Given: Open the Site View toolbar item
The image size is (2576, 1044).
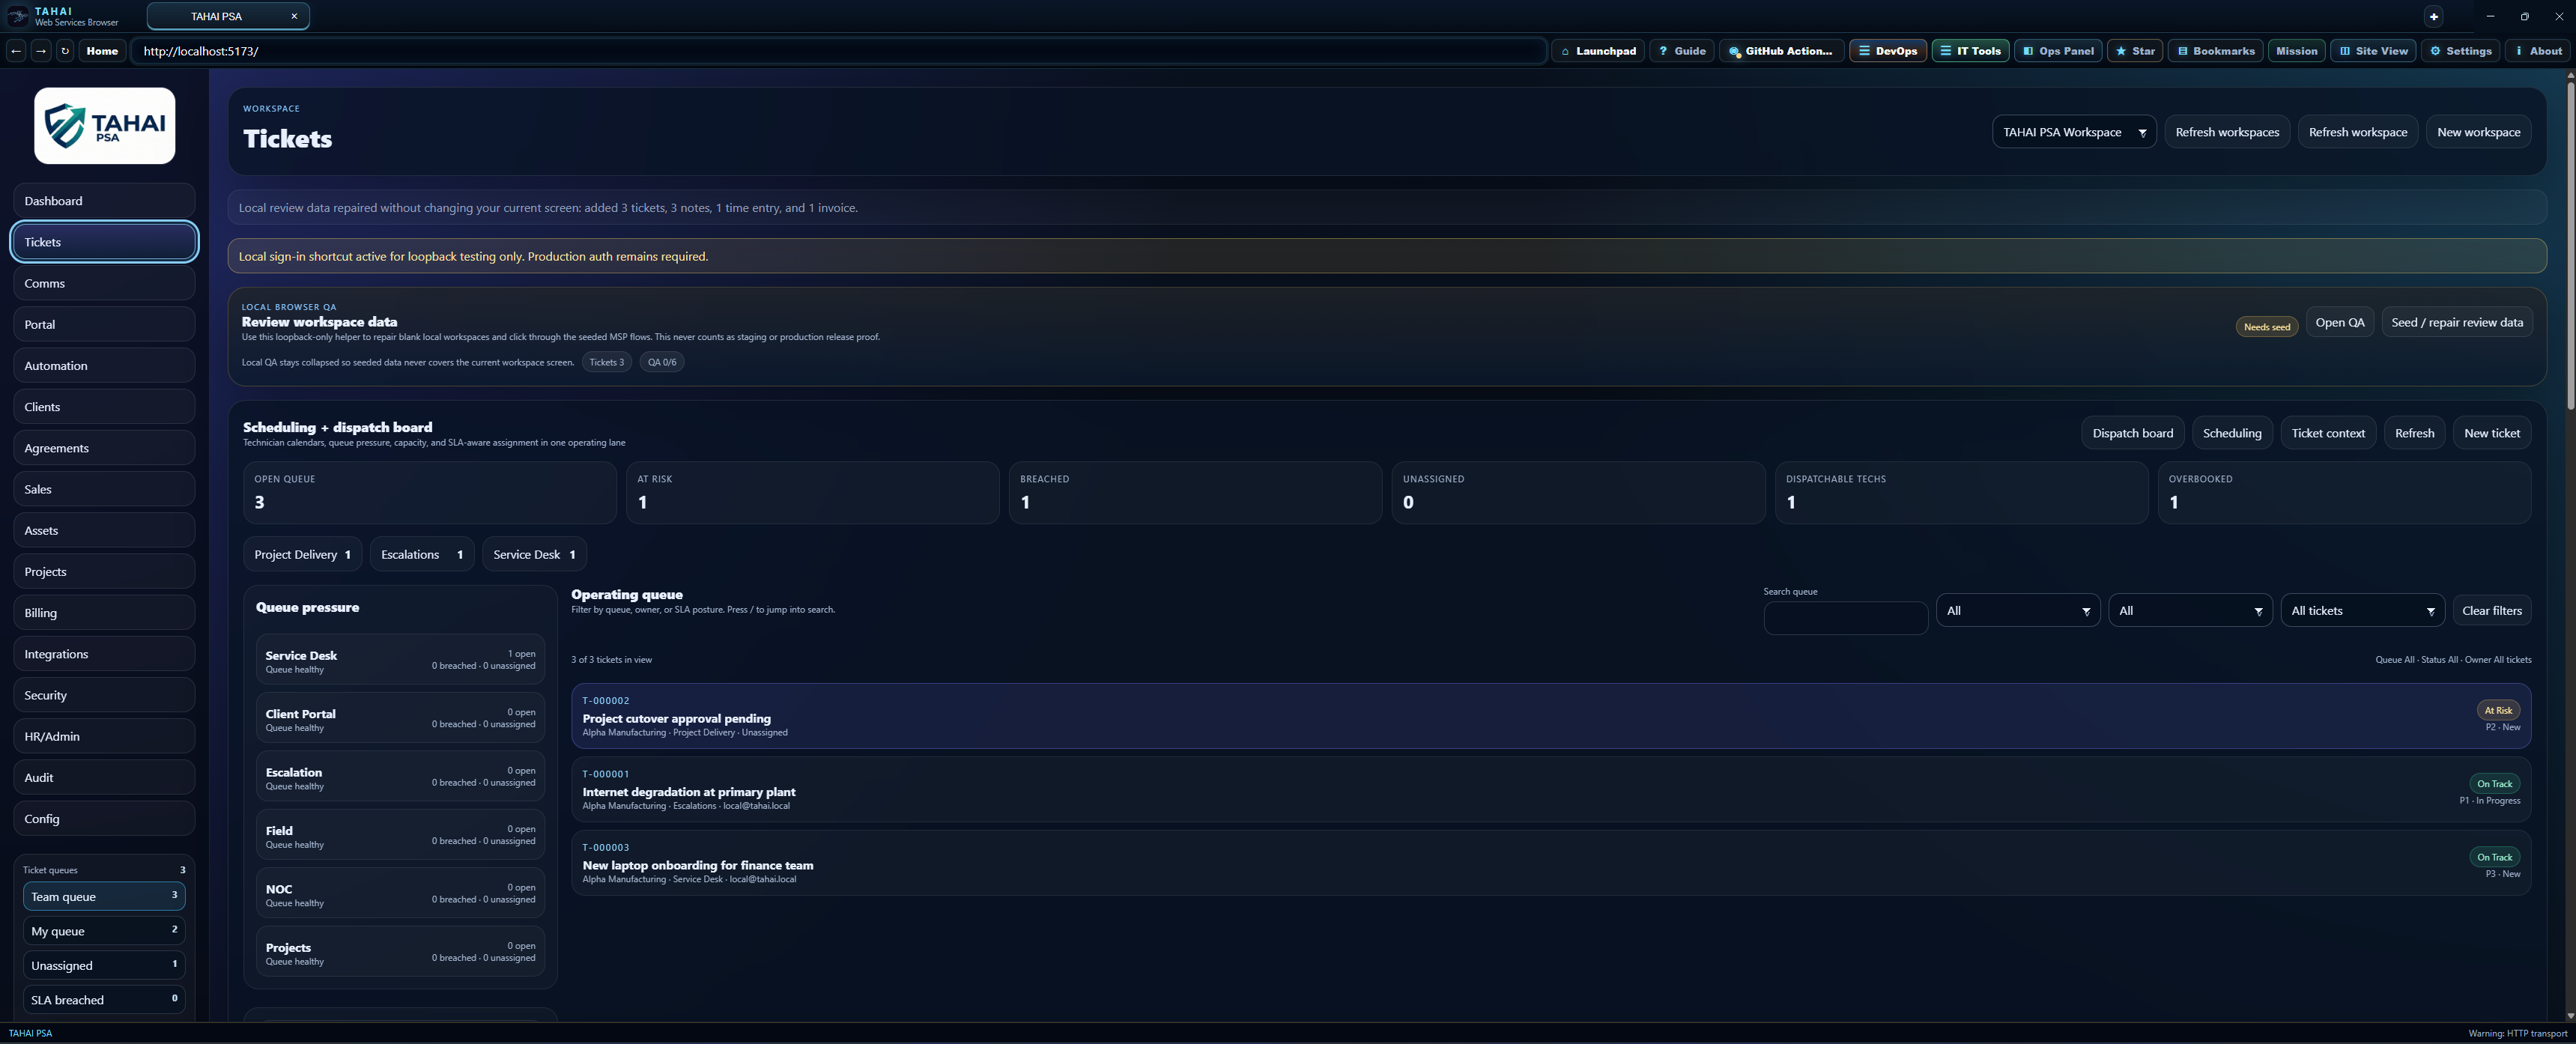Looking at the screenshot, I should (2373, 51).
